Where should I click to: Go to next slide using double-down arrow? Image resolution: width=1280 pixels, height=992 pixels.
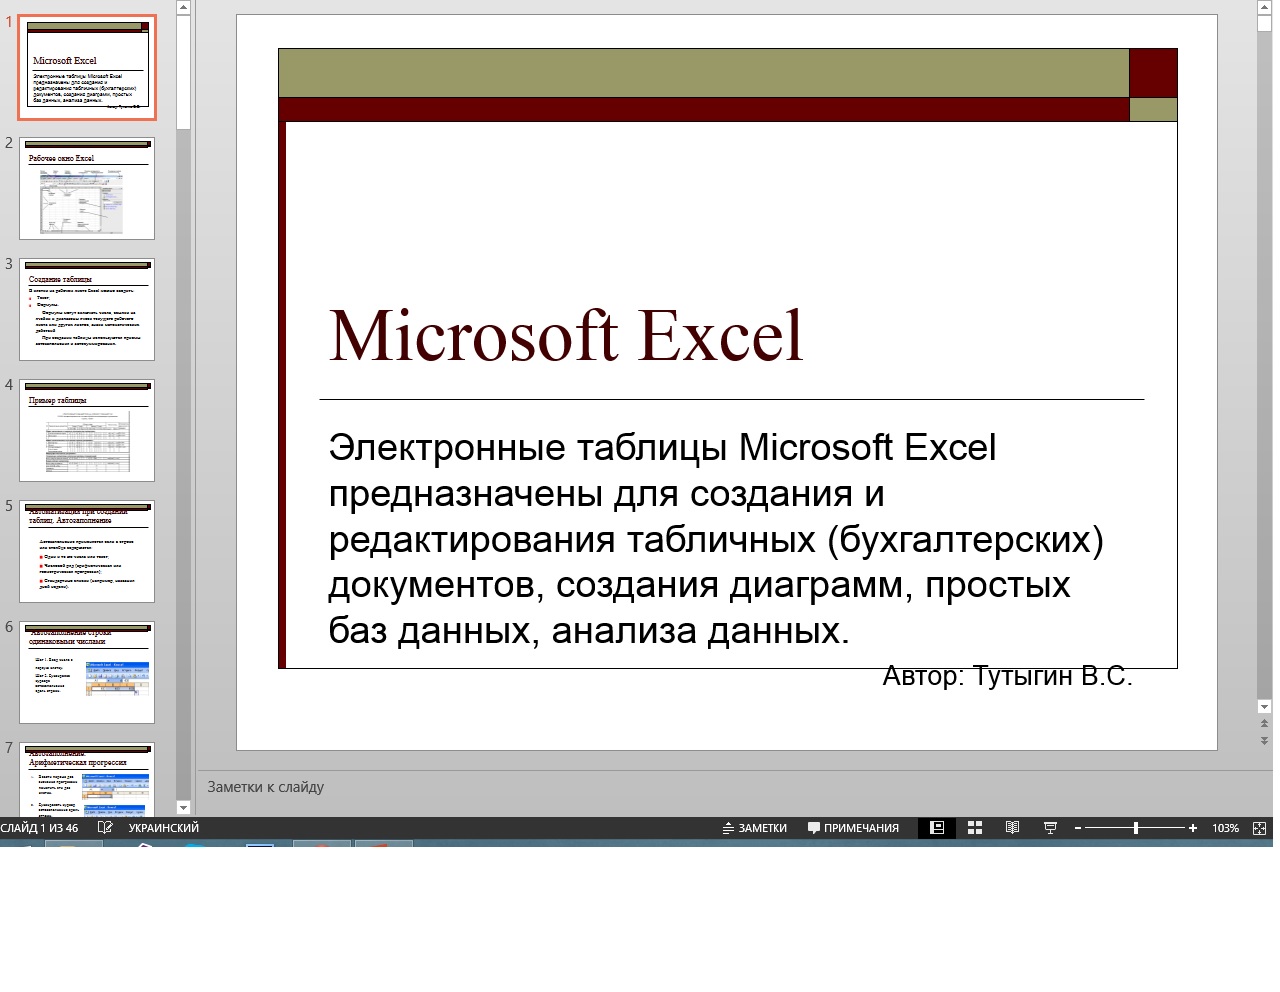[x=1265, y=741]
